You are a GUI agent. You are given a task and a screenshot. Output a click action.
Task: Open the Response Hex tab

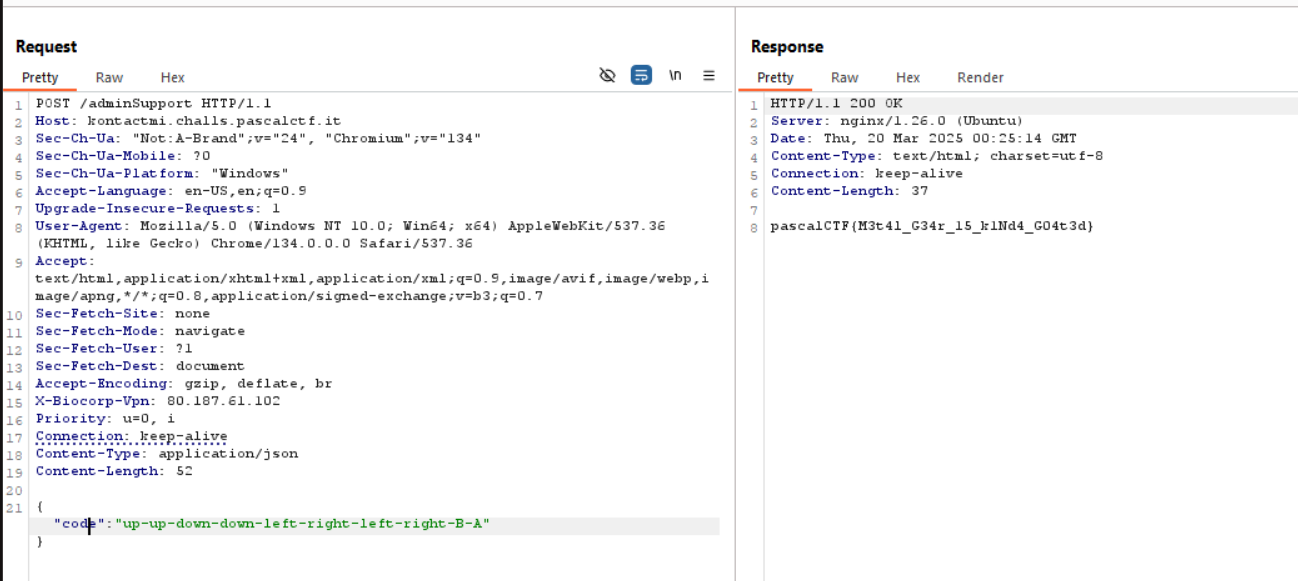pos(907,77)
